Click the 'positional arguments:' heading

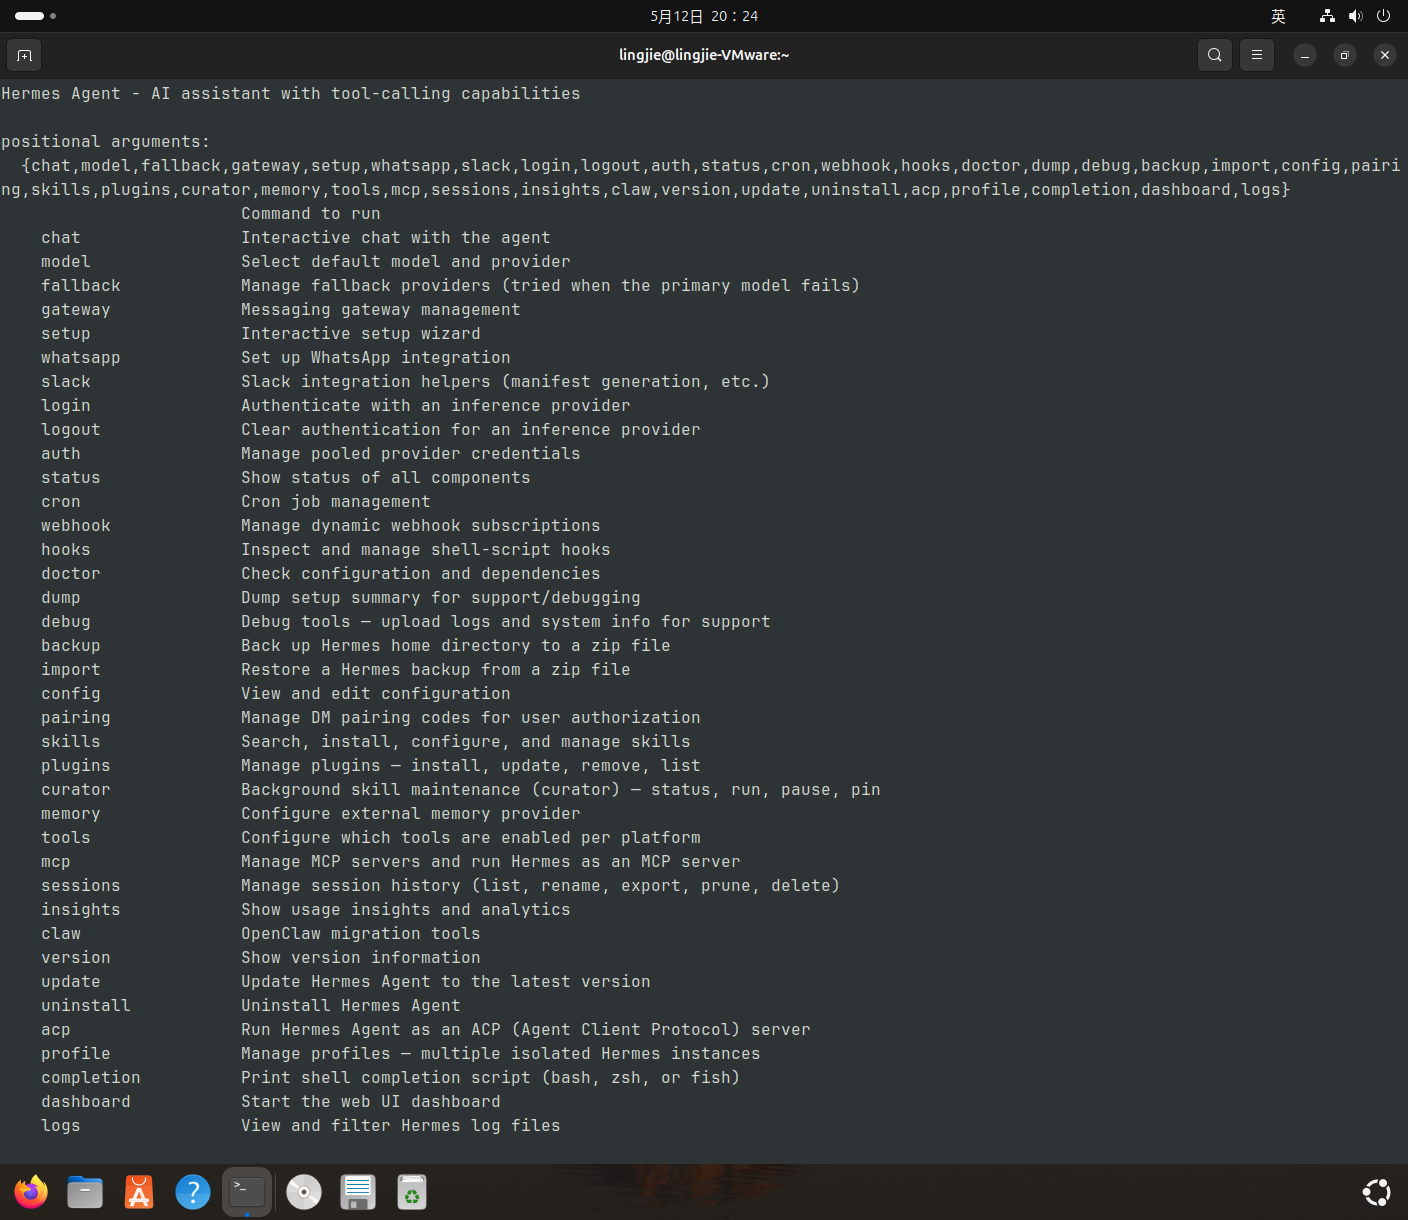106,142
